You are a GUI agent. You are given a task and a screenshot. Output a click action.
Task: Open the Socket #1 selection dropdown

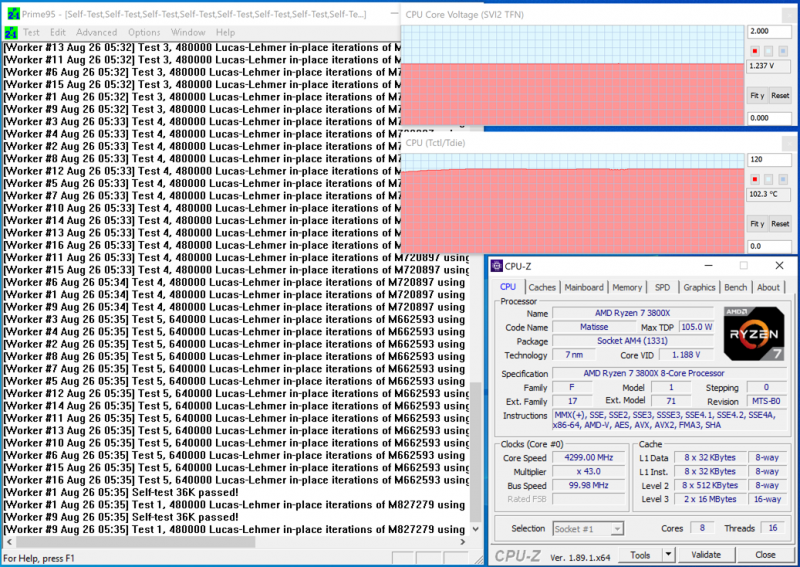coord(588,529)
